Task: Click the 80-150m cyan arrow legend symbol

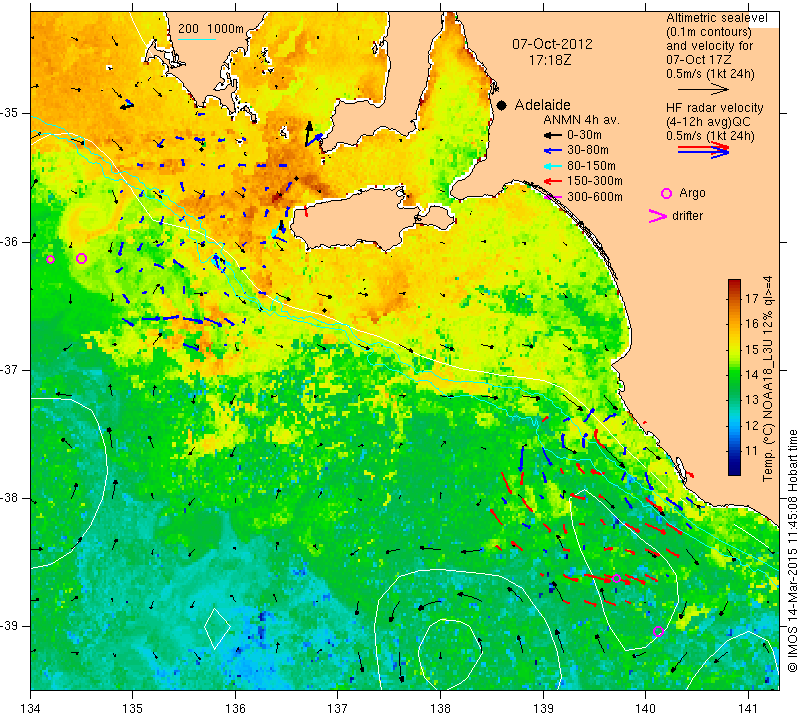Action: pos(552,166)
